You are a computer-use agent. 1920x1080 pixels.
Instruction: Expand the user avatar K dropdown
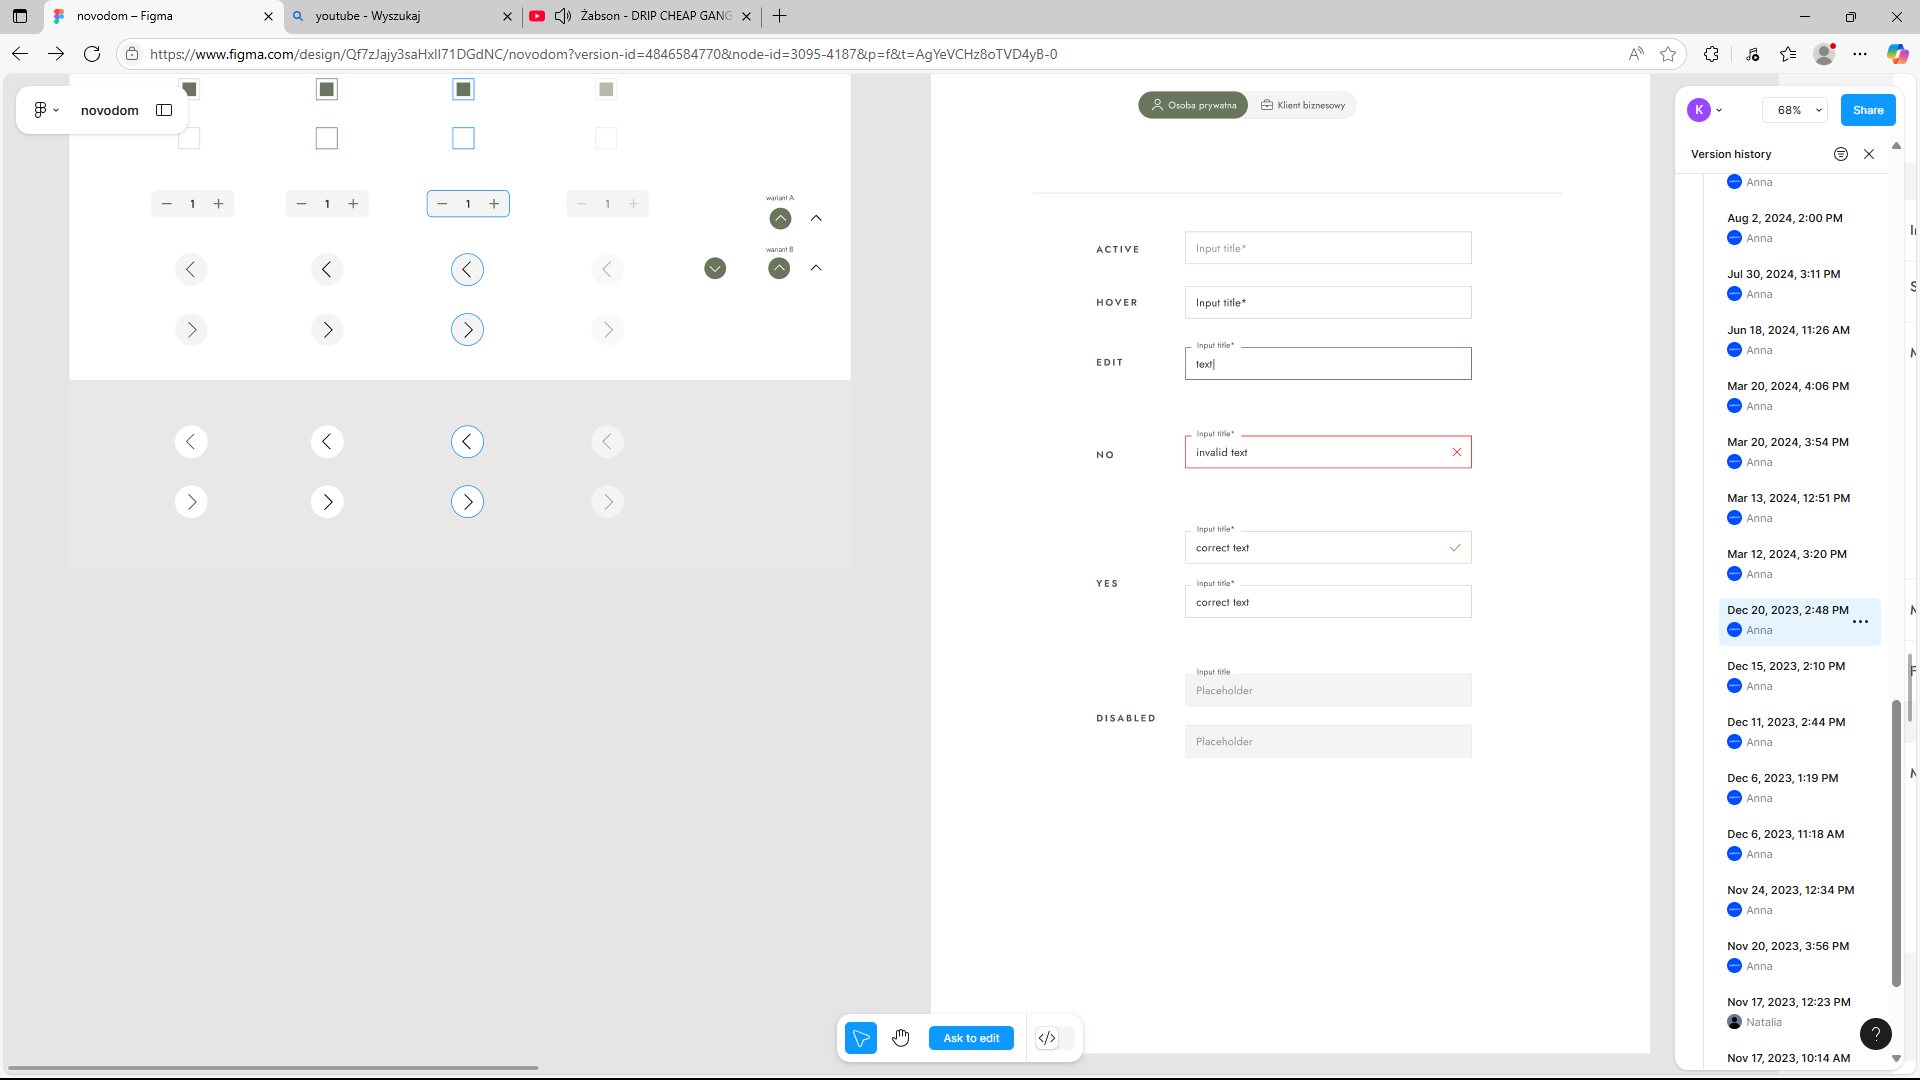tap(1705, 110)
